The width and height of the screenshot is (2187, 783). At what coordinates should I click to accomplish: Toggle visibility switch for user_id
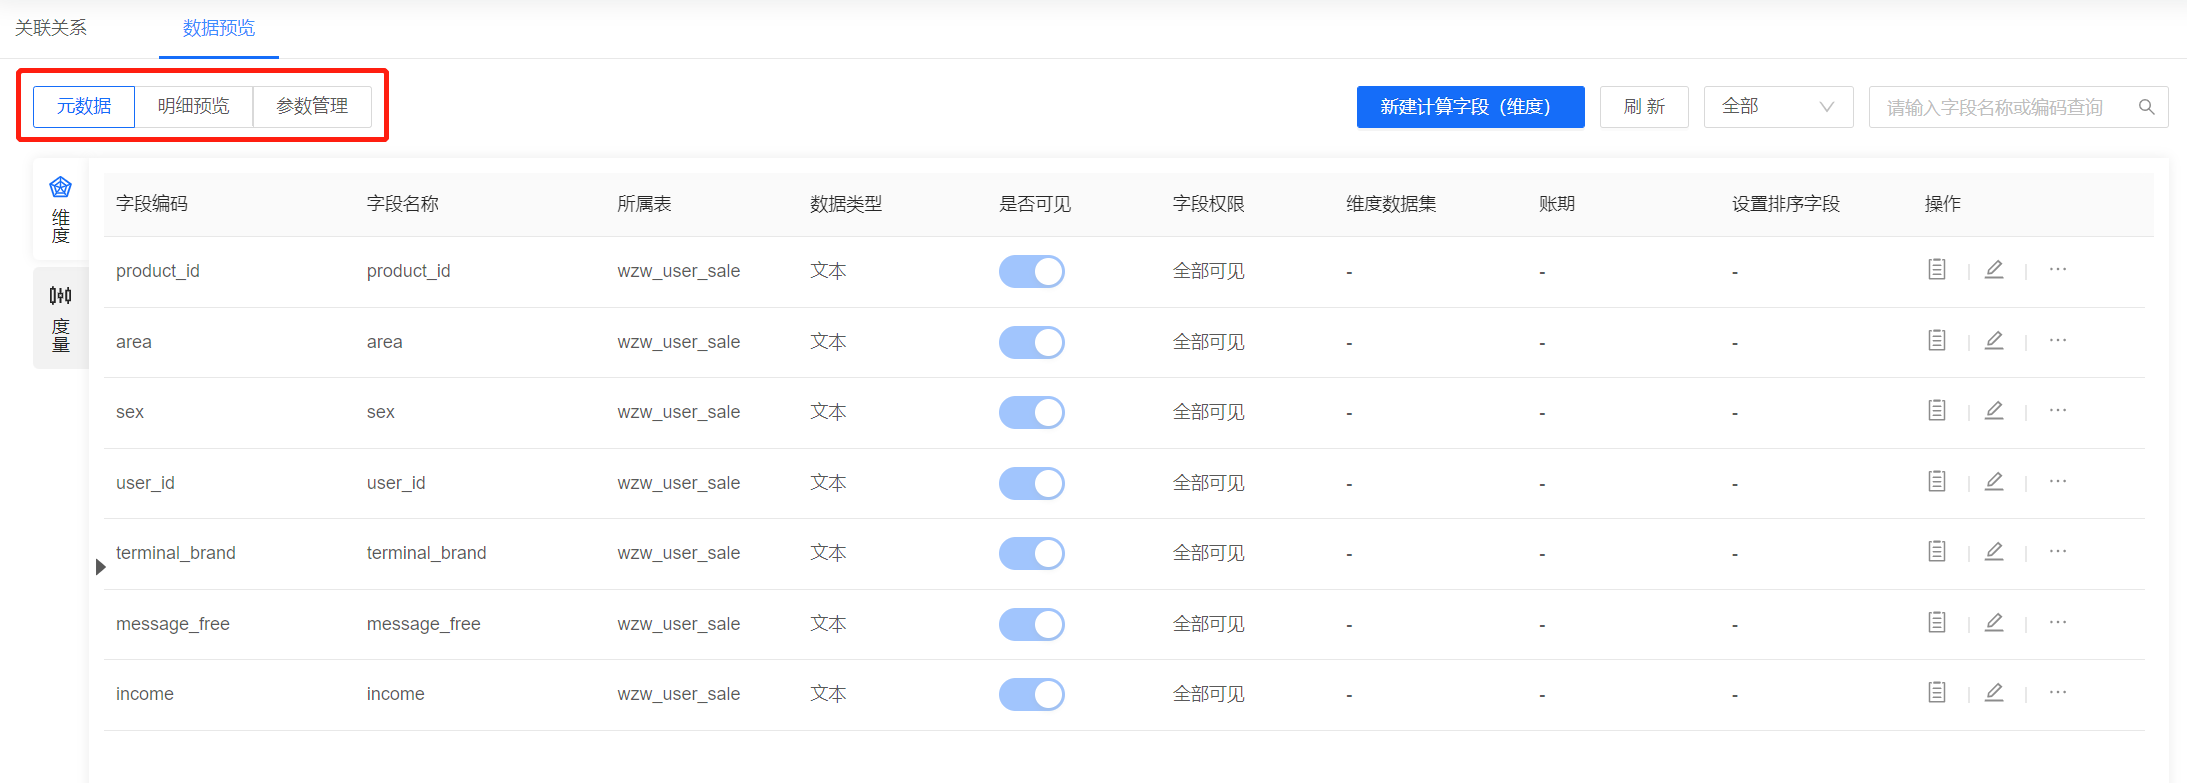click(x=1032, y=483)
